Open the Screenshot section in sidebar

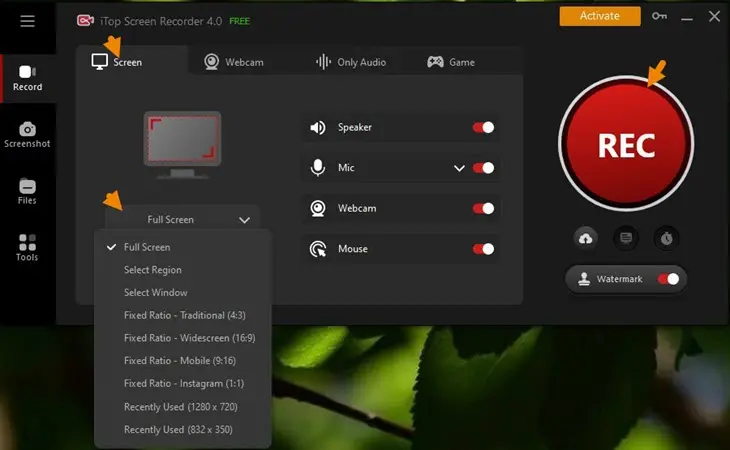(27, 135)
